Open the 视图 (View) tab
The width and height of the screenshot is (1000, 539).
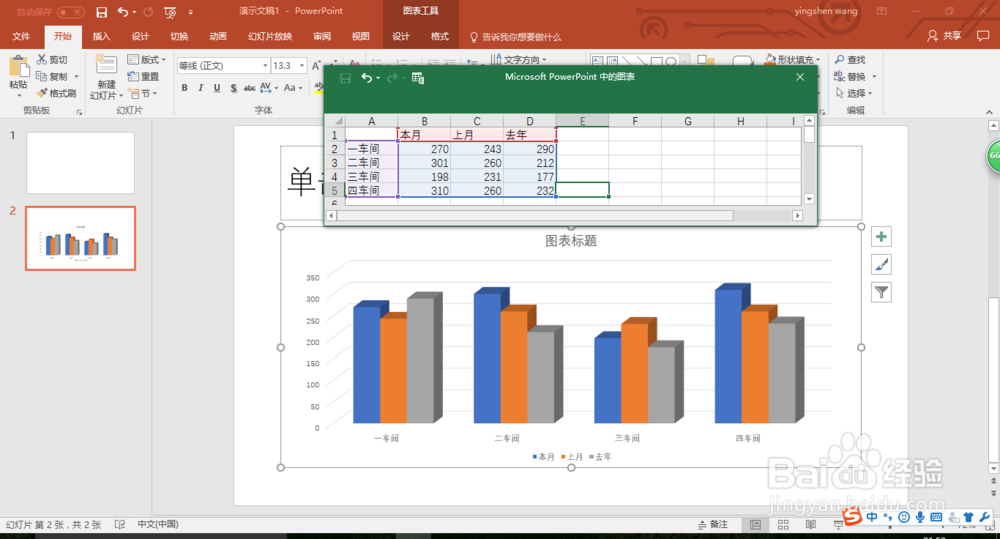pos(361,36)
